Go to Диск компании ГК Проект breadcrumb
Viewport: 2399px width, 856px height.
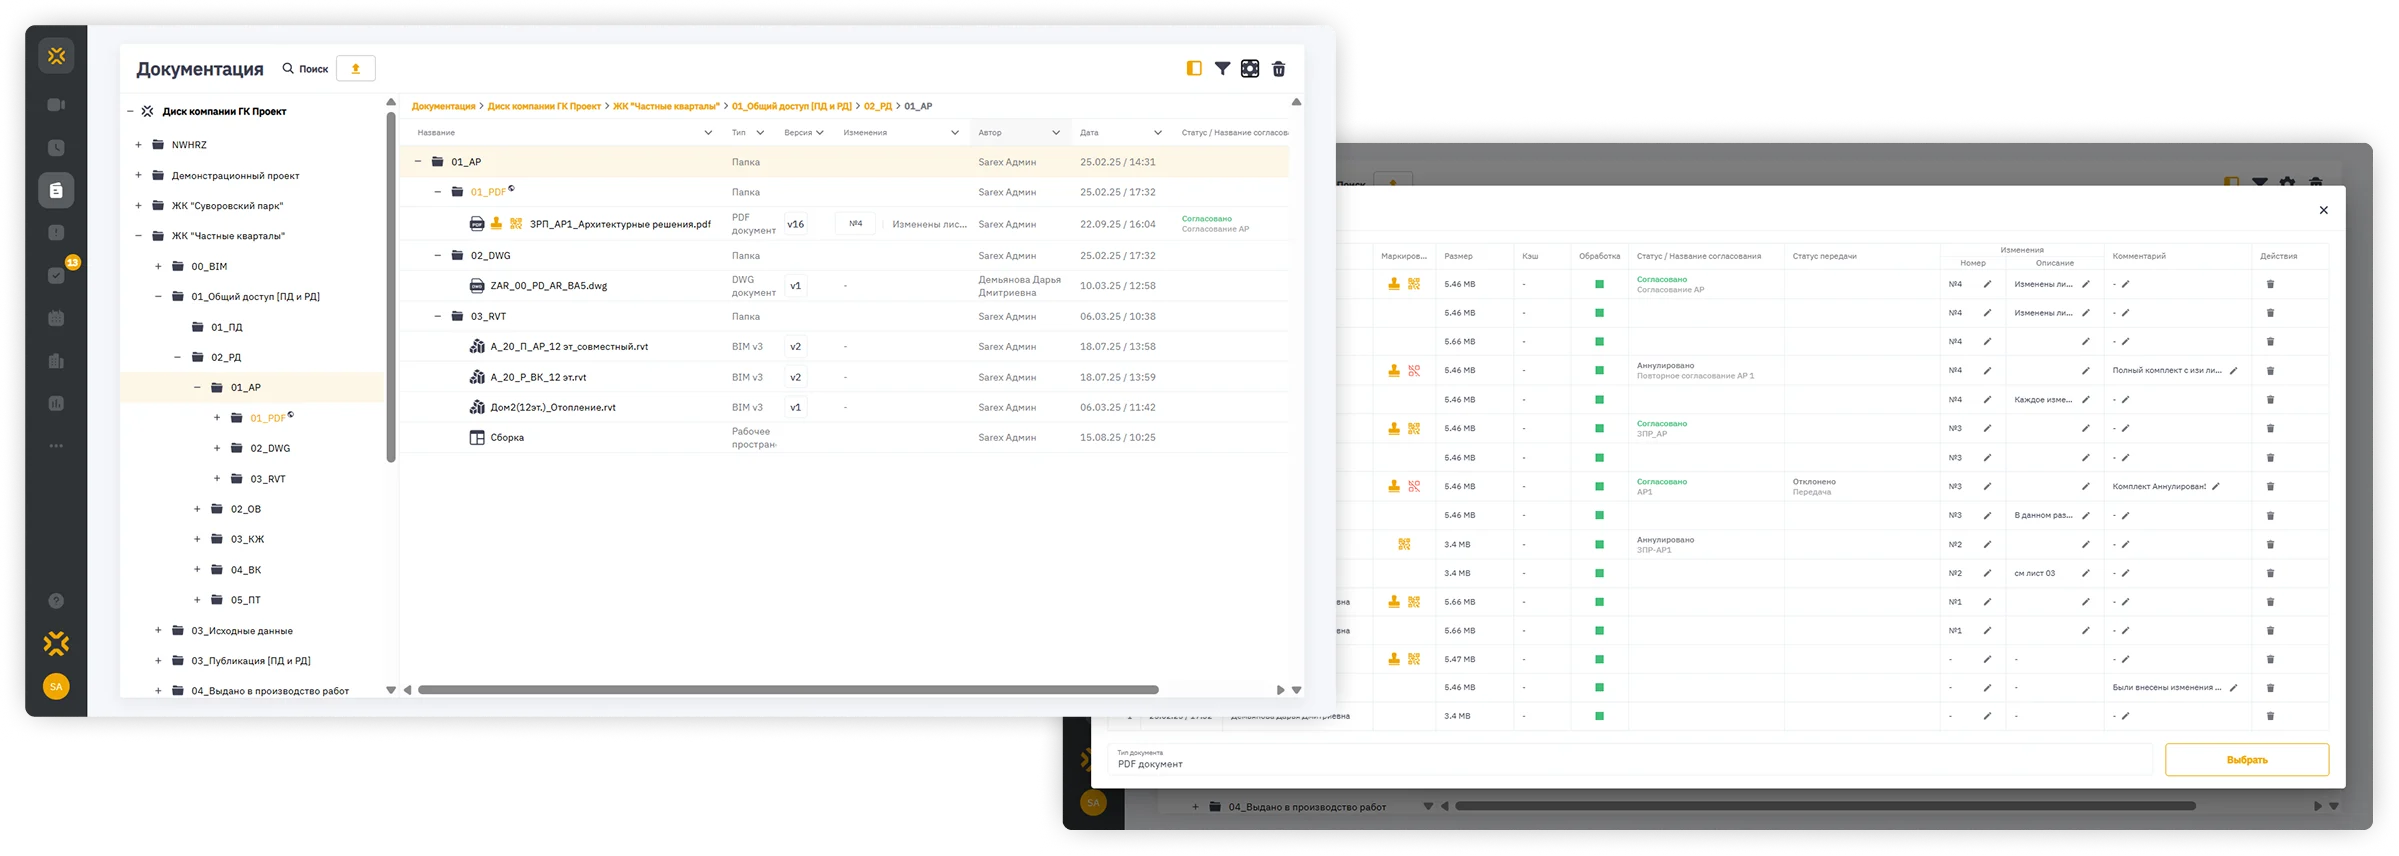coord(544,106)
